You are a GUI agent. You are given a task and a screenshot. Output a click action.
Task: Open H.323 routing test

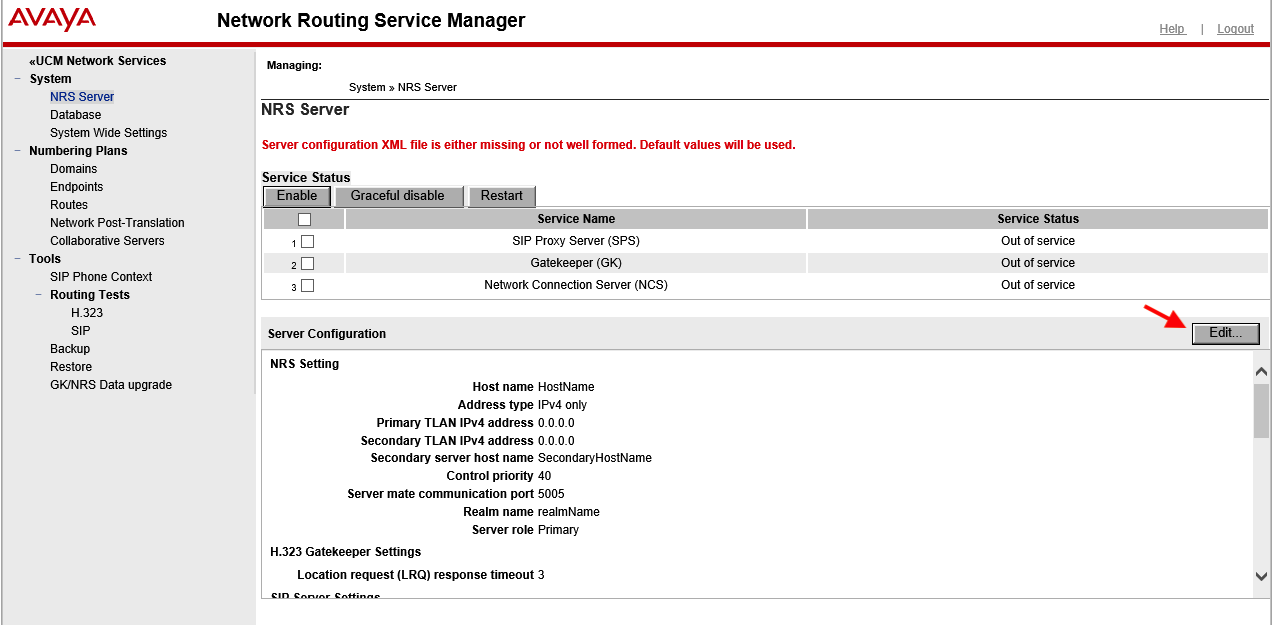(x=87, y=313)
